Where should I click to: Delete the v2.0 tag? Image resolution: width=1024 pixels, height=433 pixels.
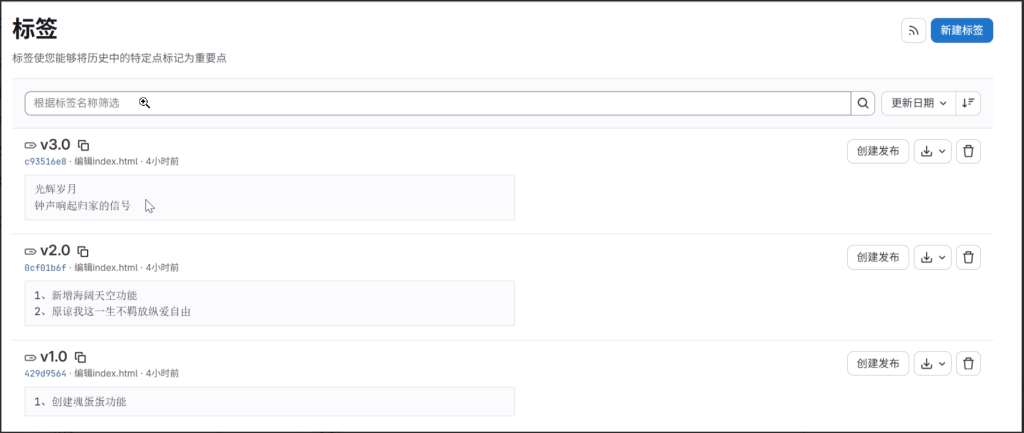pos(968,257)
